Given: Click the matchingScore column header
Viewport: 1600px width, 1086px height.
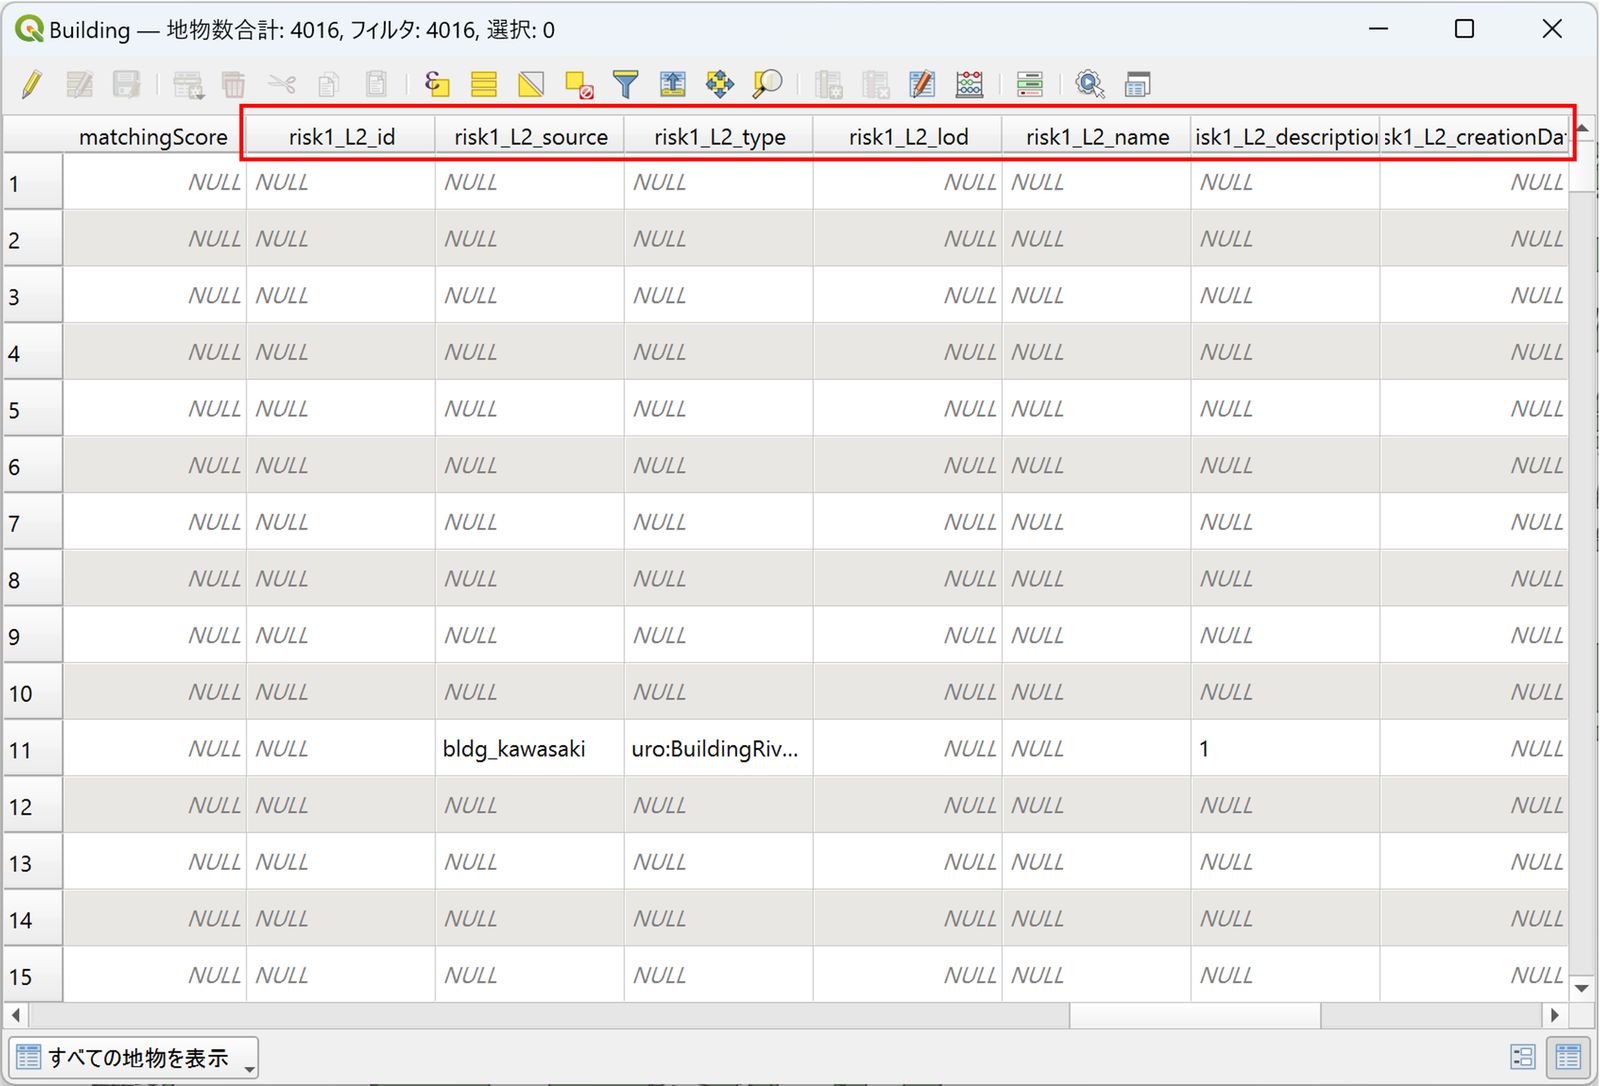Looking at the screenshot, I should tap(153, 137).
